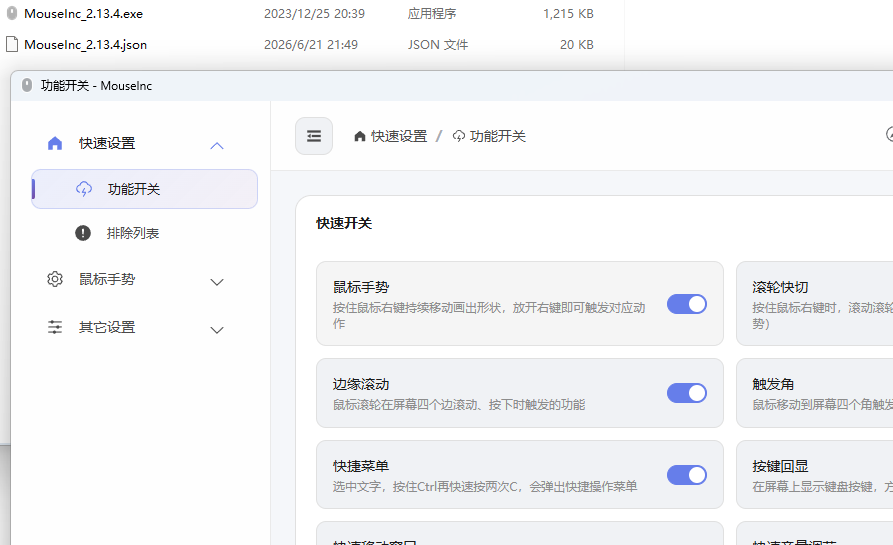Image resolution: width=893 pixels, height=545 pixels.
Task: Click the 滚轮快切 card title
Action: (780, 287)
